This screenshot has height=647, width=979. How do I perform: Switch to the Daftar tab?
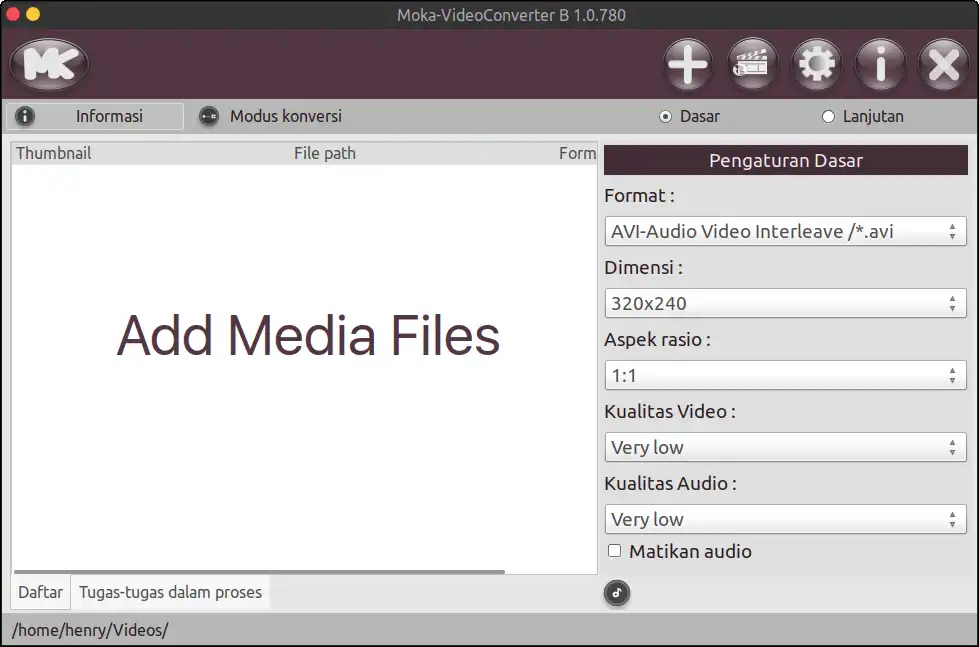coord(41,592)
